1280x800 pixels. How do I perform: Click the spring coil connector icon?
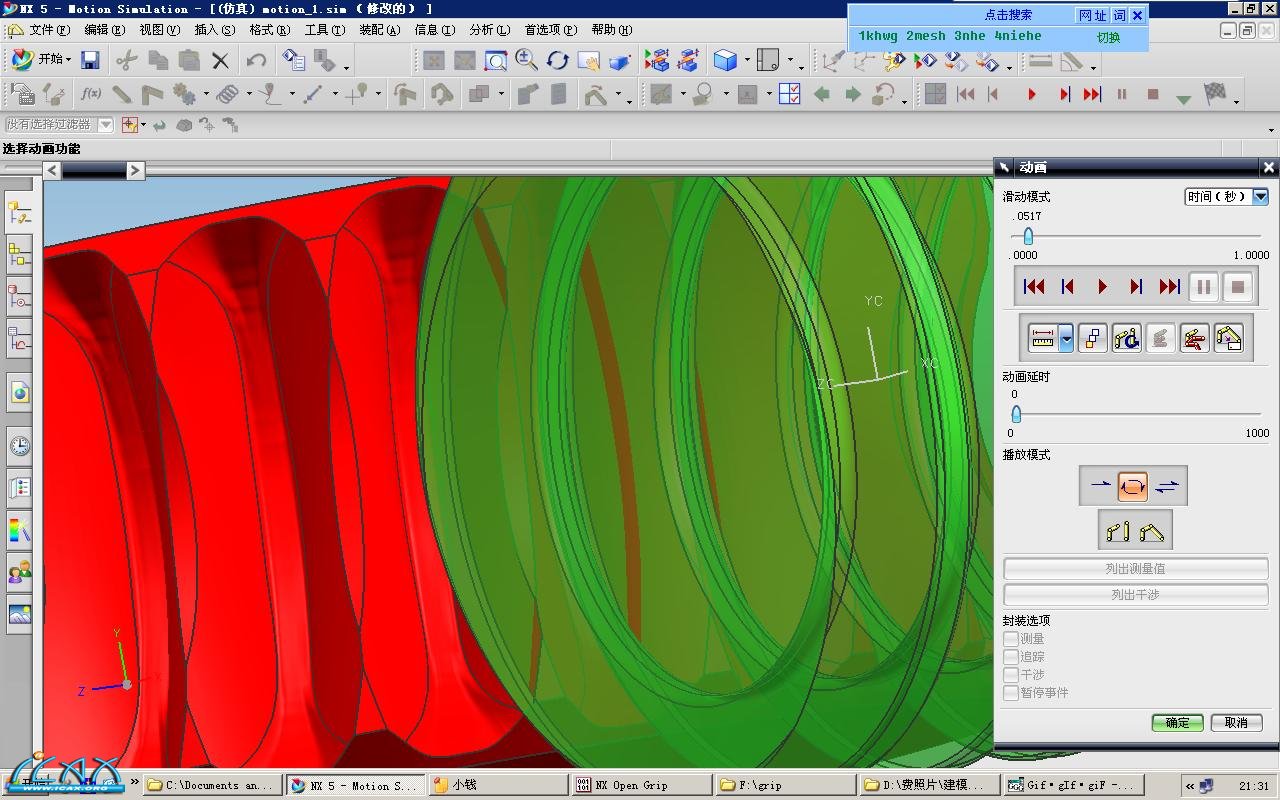(x=228, y=94)
